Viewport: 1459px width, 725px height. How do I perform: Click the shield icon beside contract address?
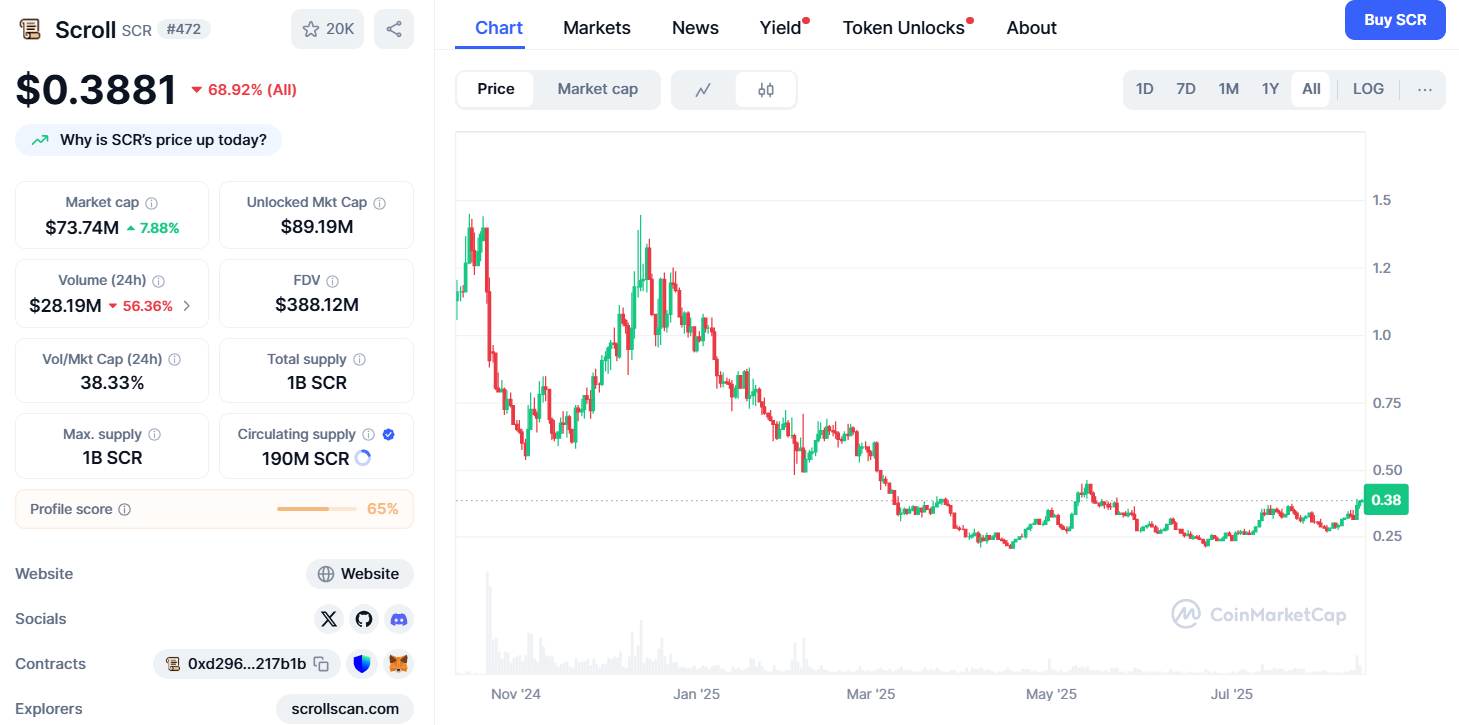coord(362,664)
